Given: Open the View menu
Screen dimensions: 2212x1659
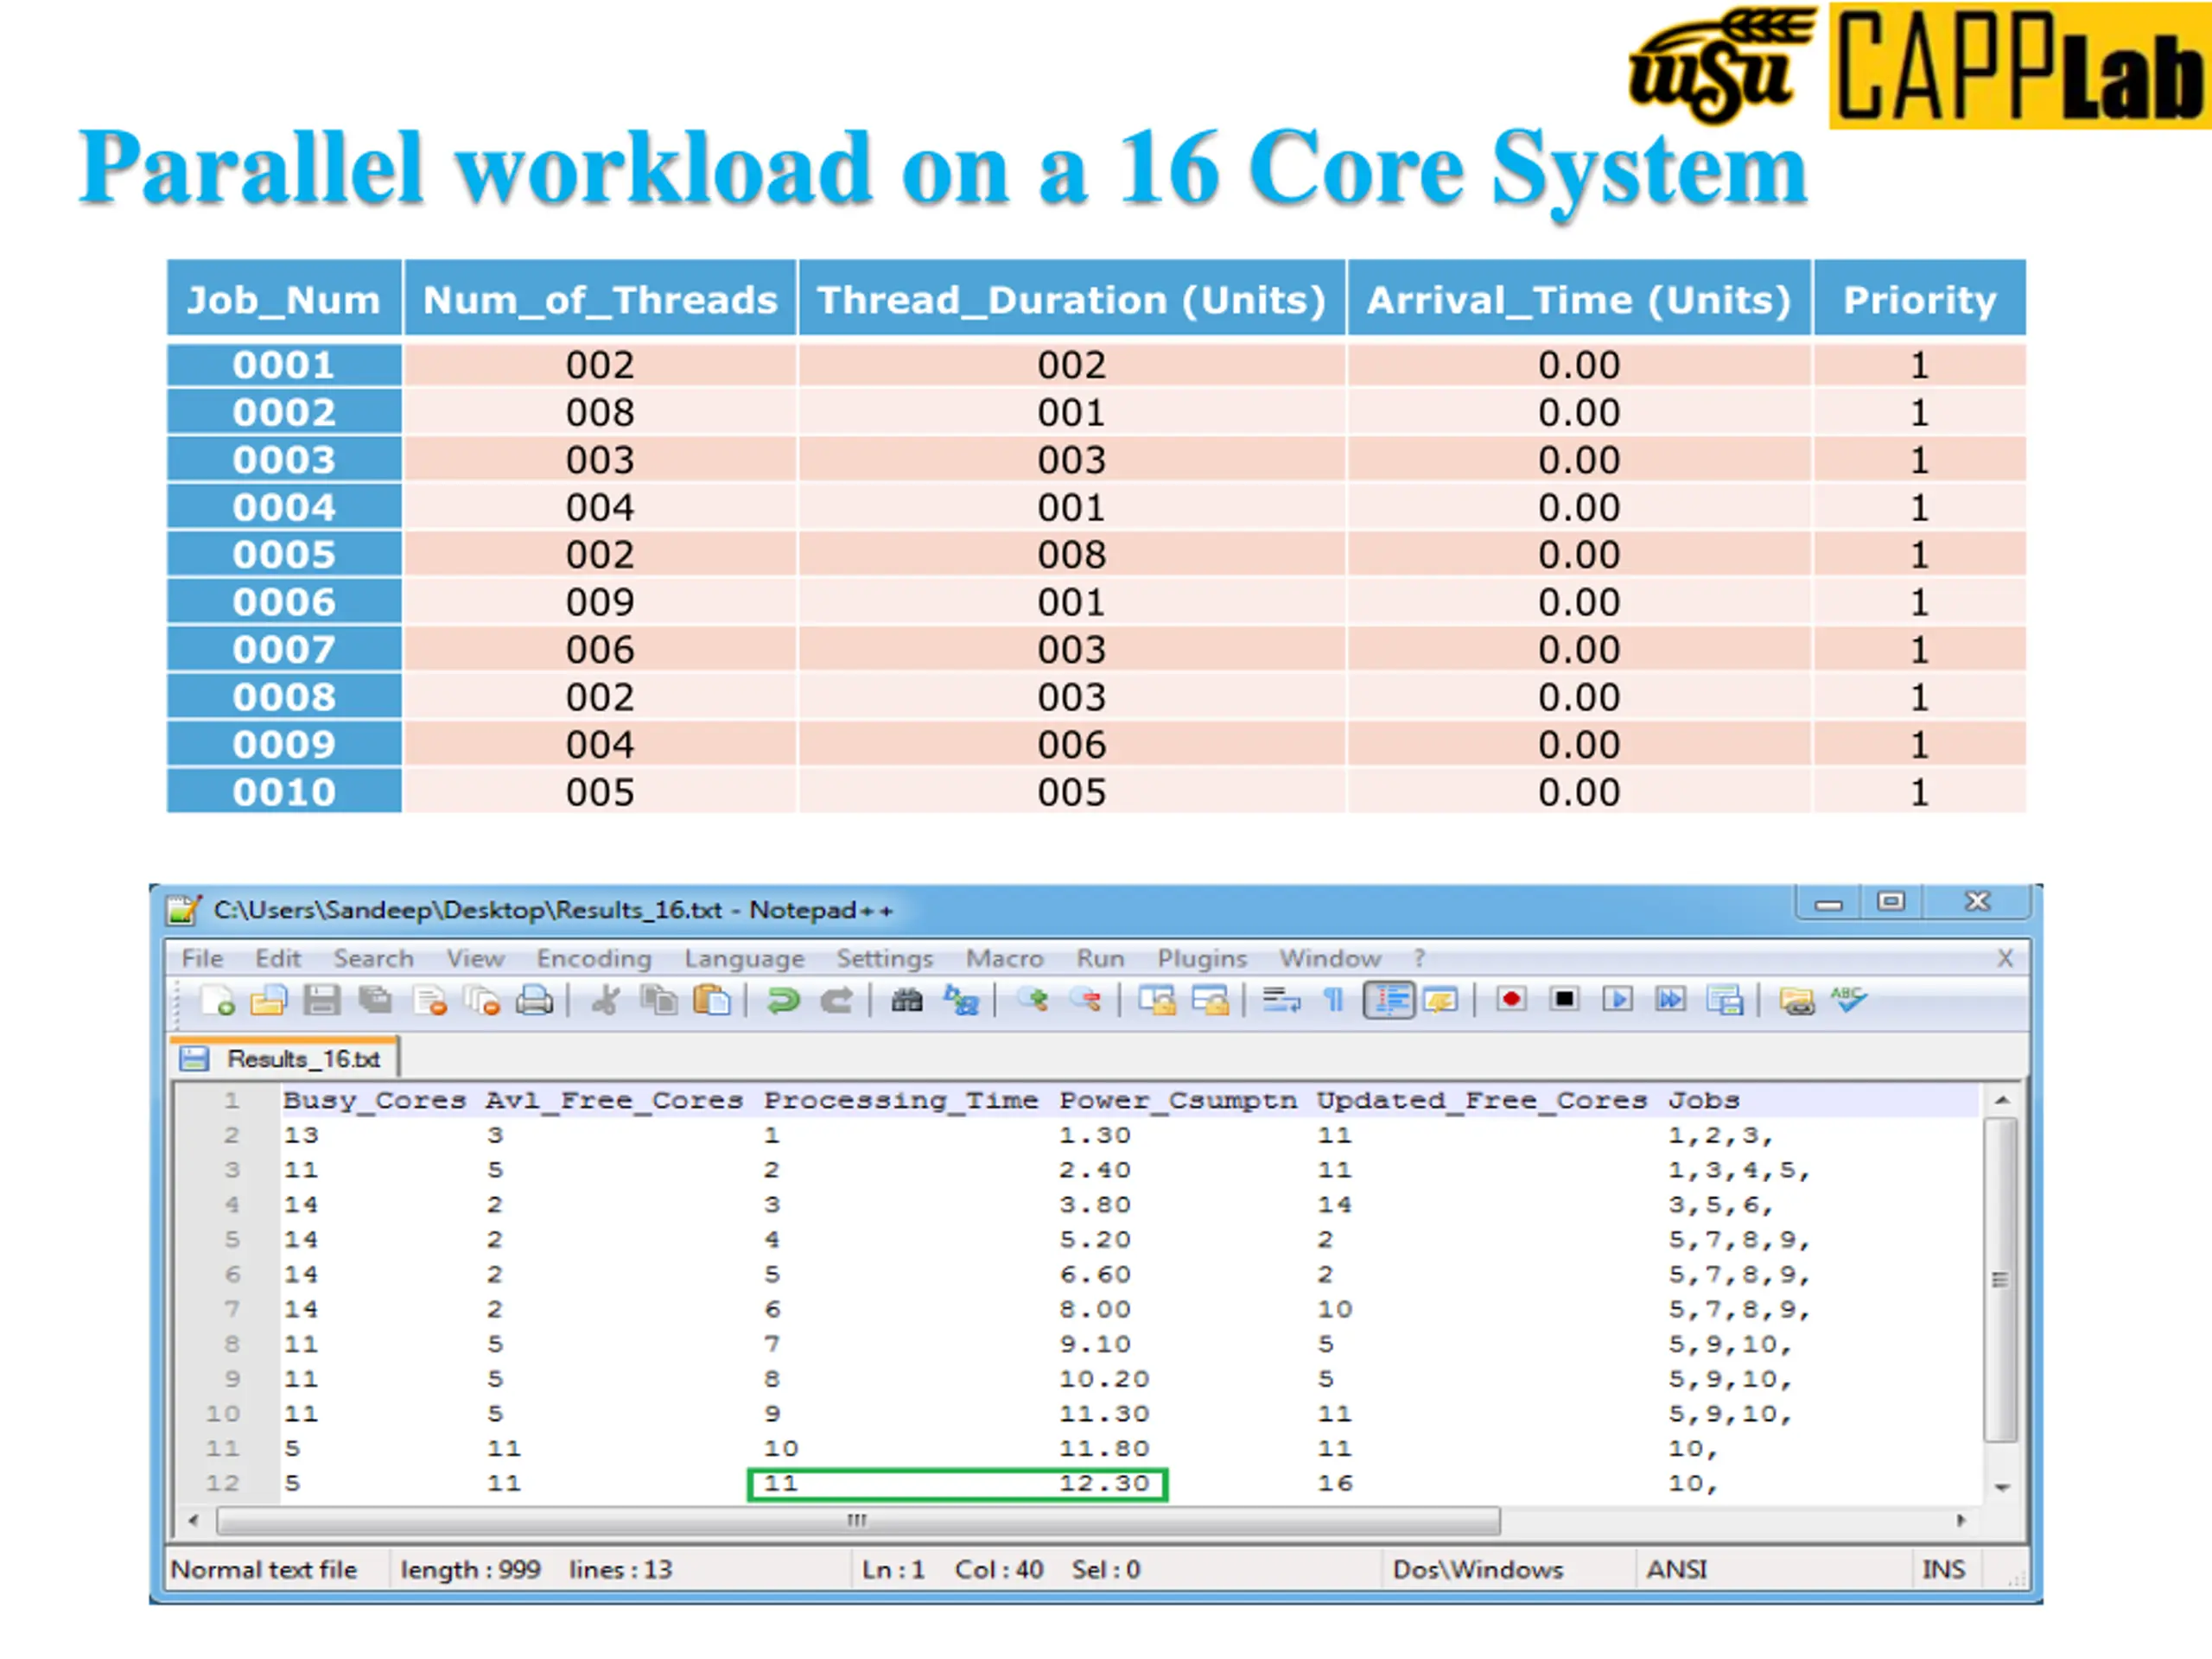Looking at the screenshot, I should coord(475,958).
